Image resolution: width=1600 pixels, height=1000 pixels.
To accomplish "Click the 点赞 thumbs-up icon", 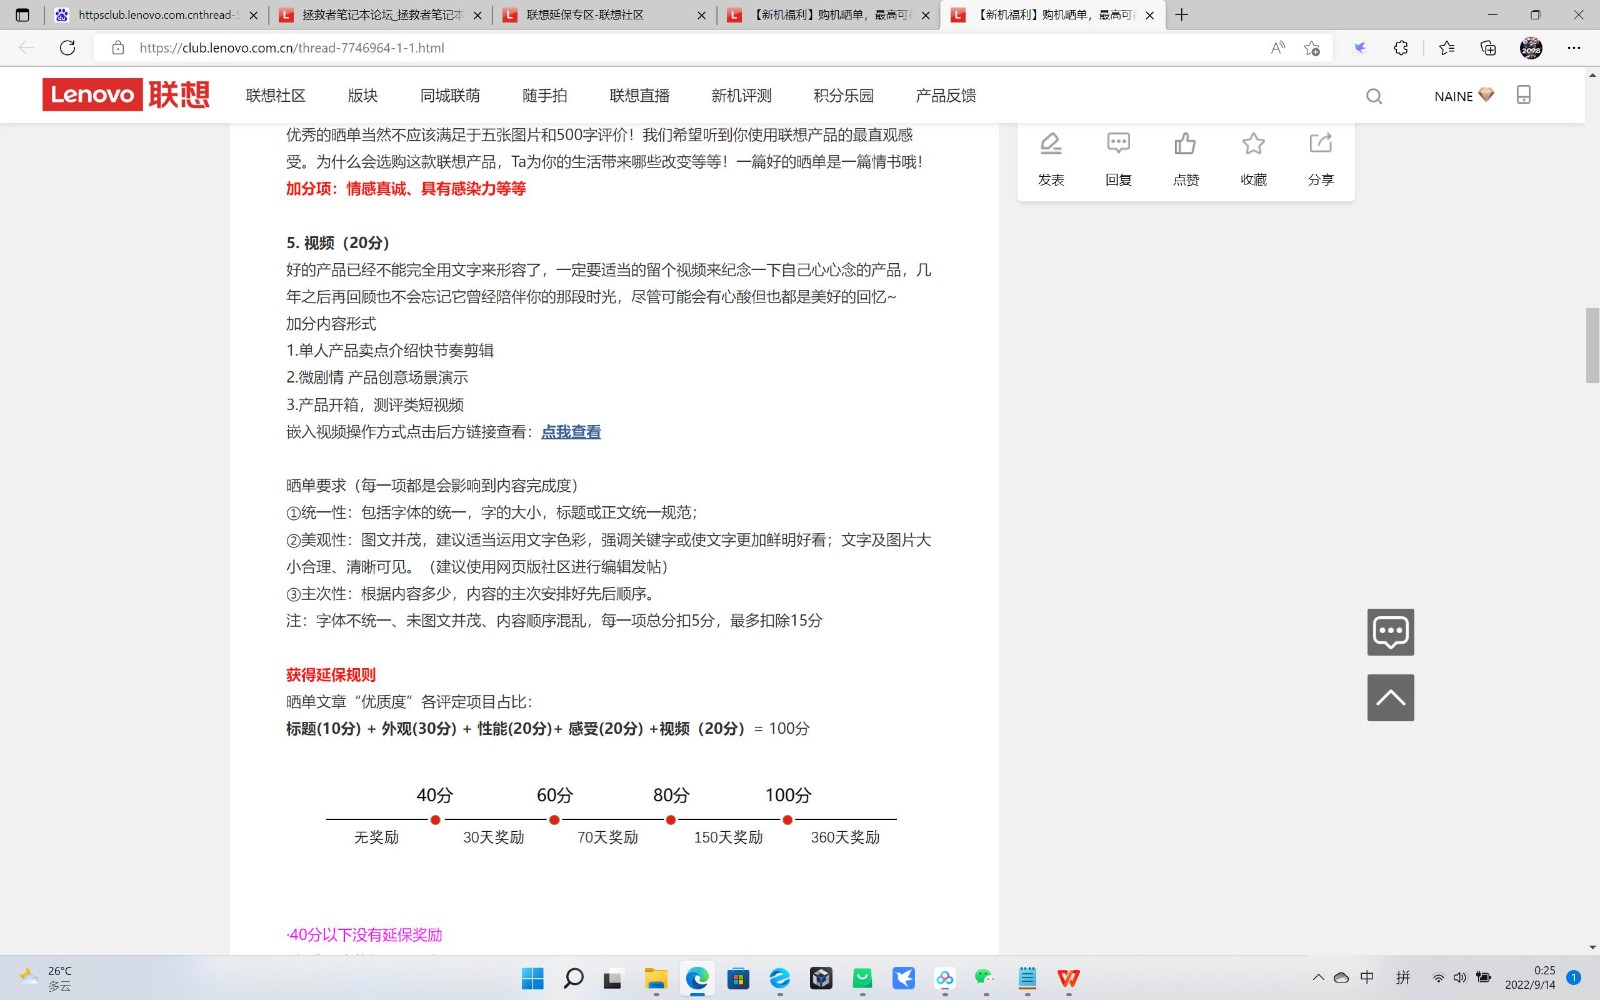I will click(1186, 144).
